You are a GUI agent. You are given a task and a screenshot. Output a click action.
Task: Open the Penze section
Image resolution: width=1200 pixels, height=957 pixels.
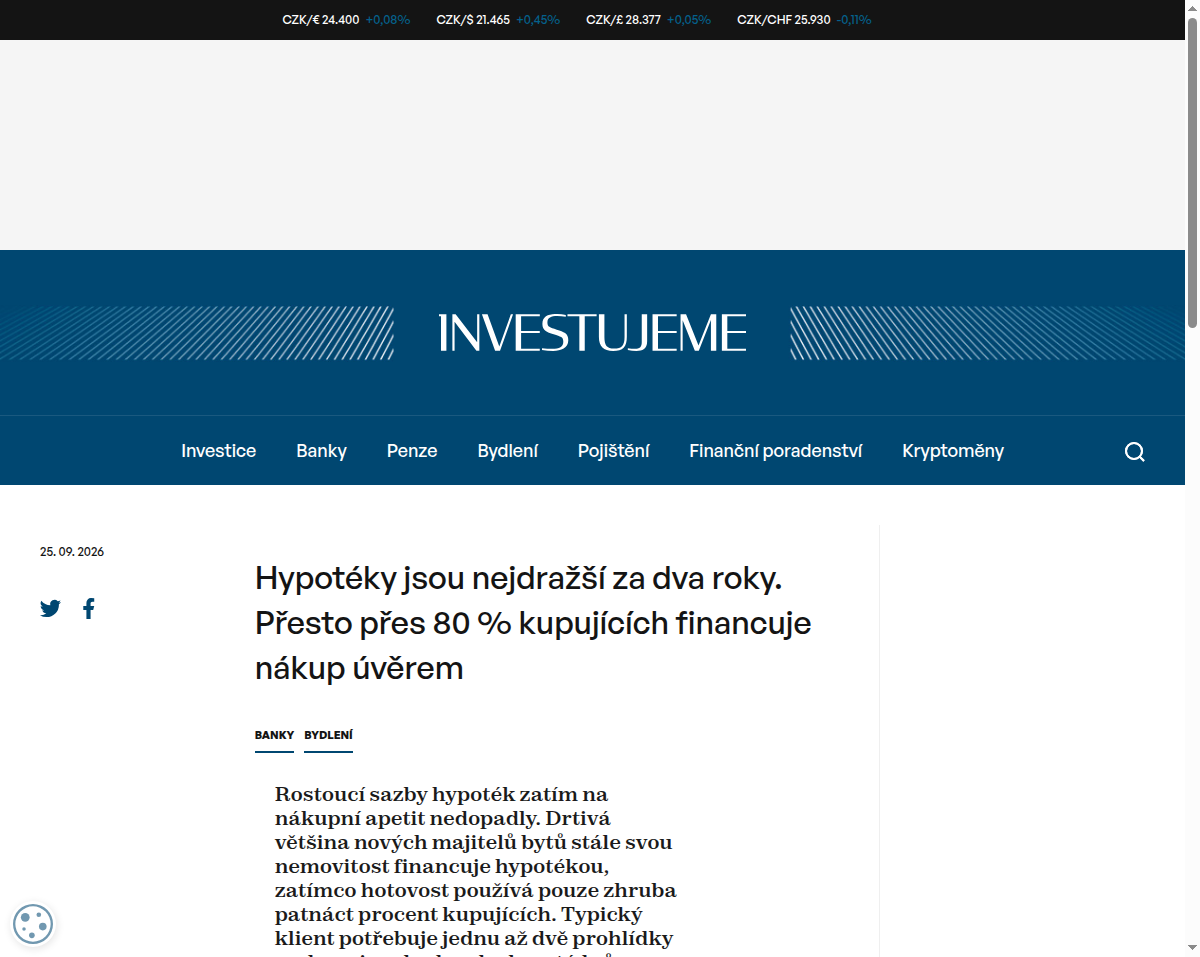coord(412,451)
